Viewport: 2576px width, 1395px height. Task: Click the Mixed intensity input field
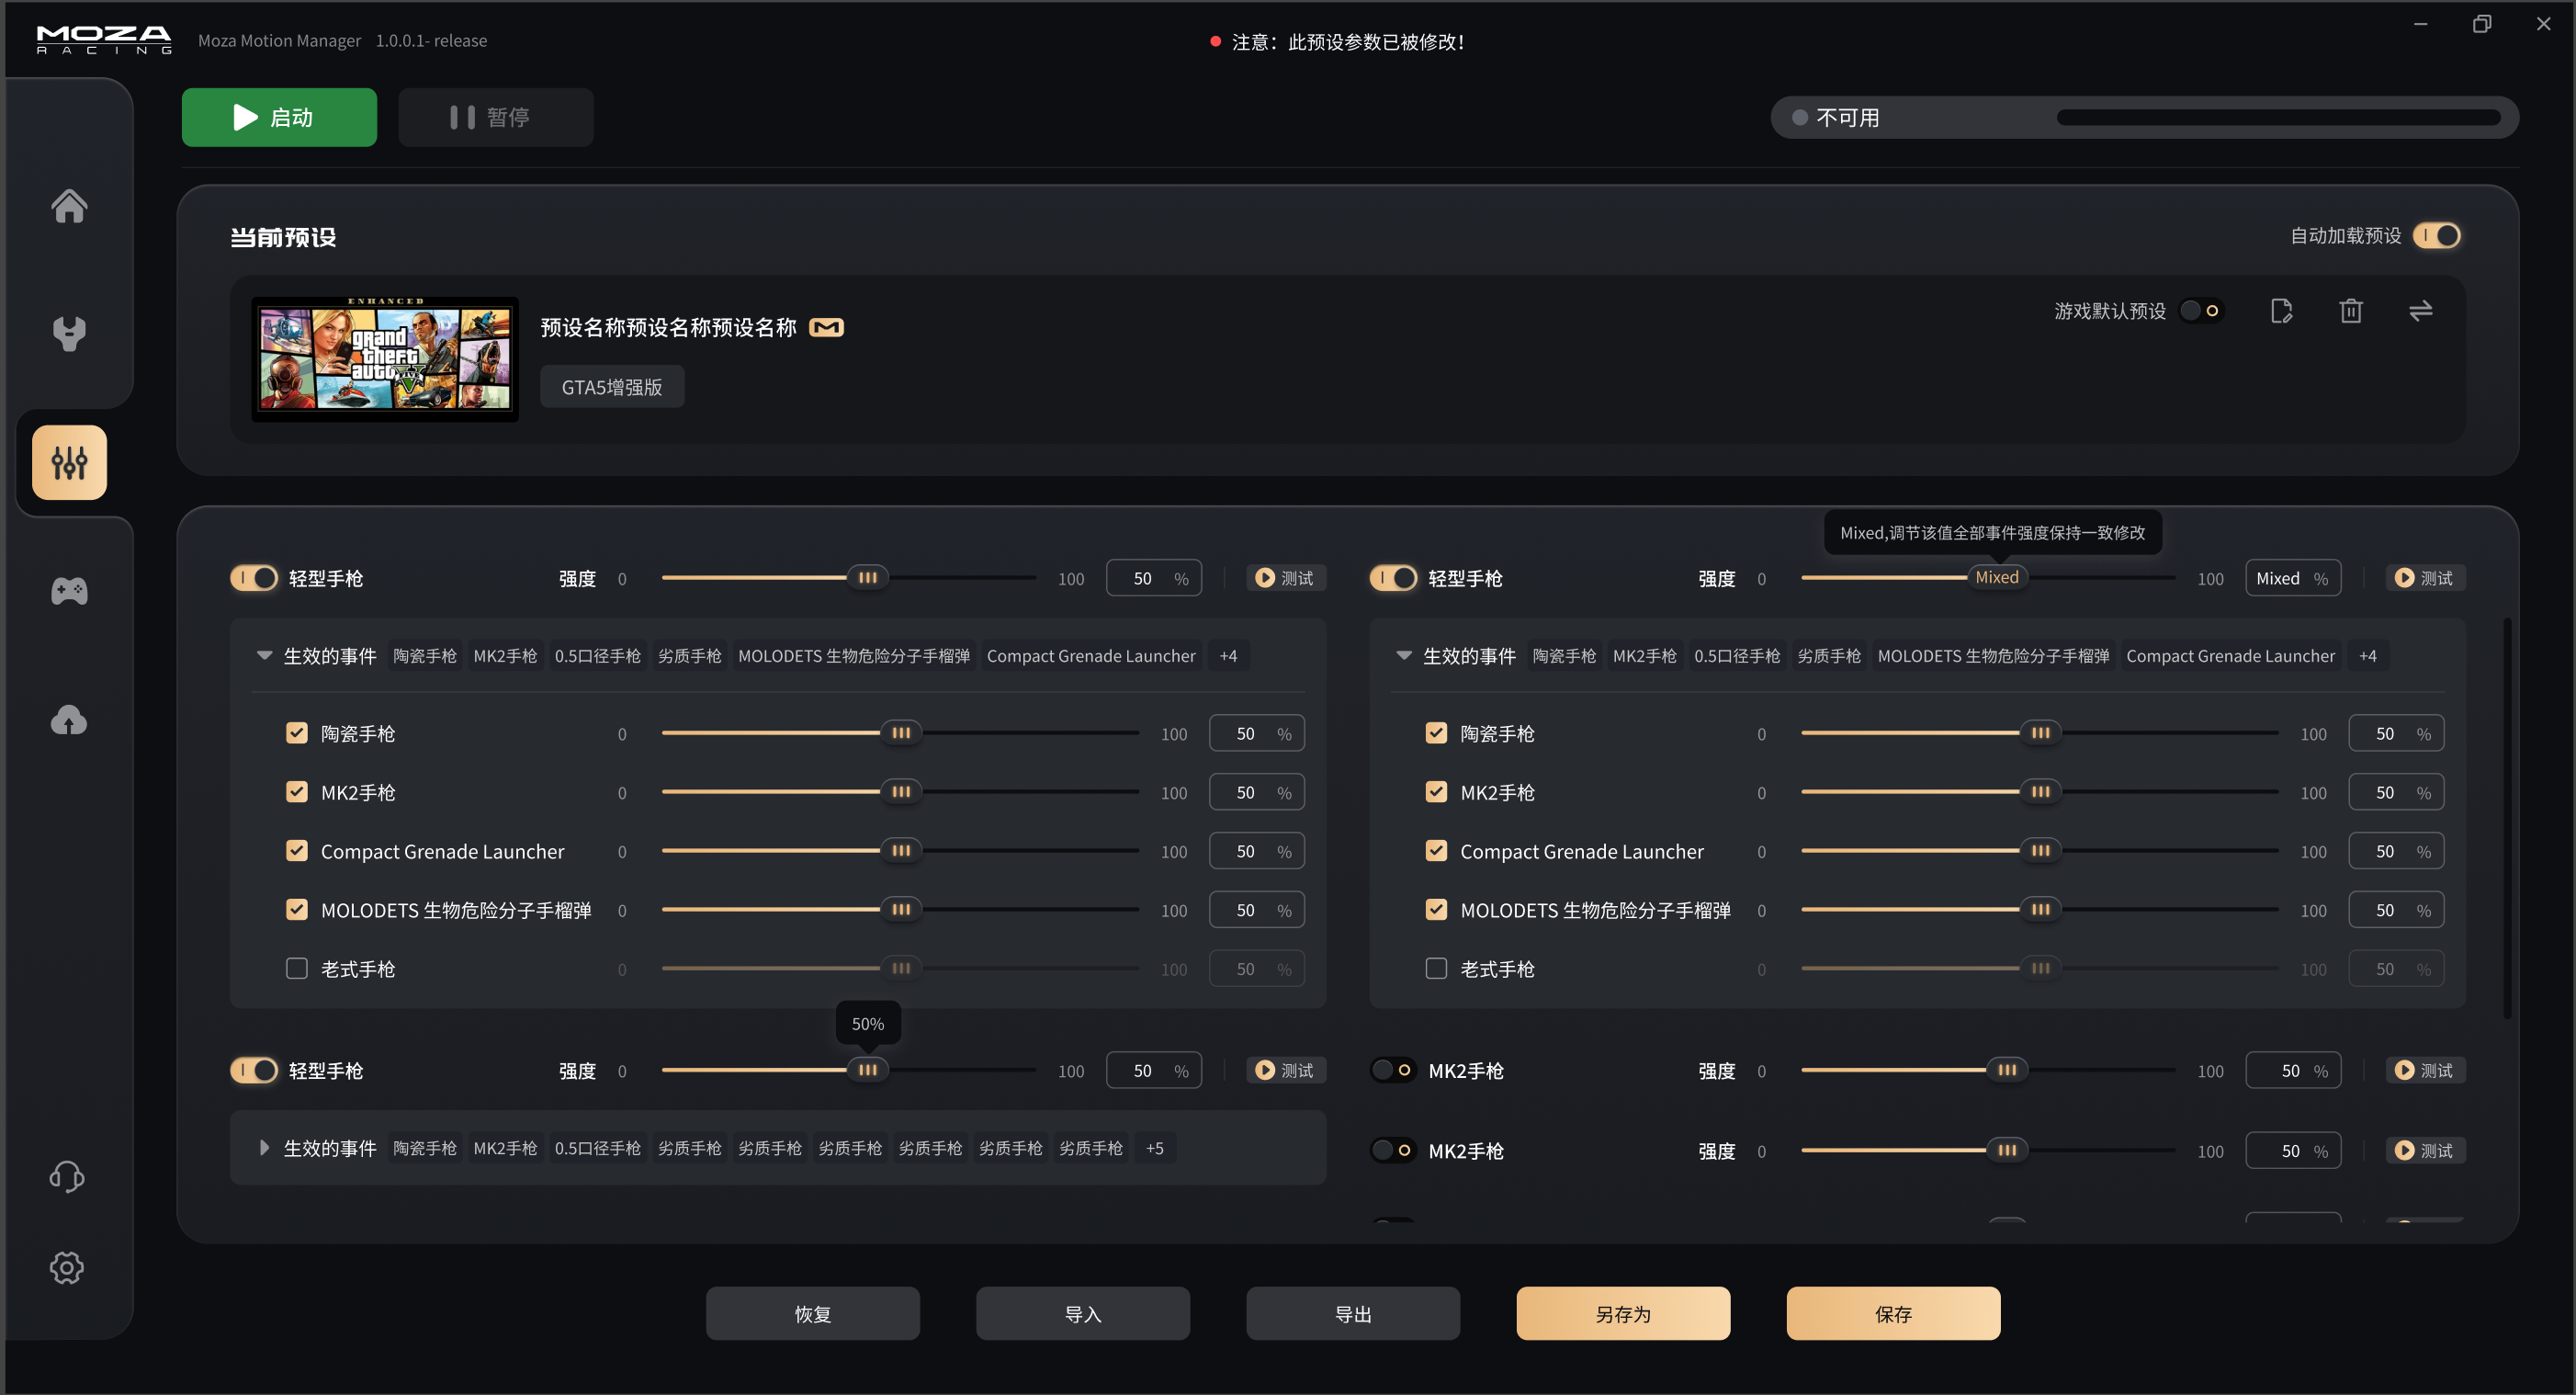(x=2293, y=578)
